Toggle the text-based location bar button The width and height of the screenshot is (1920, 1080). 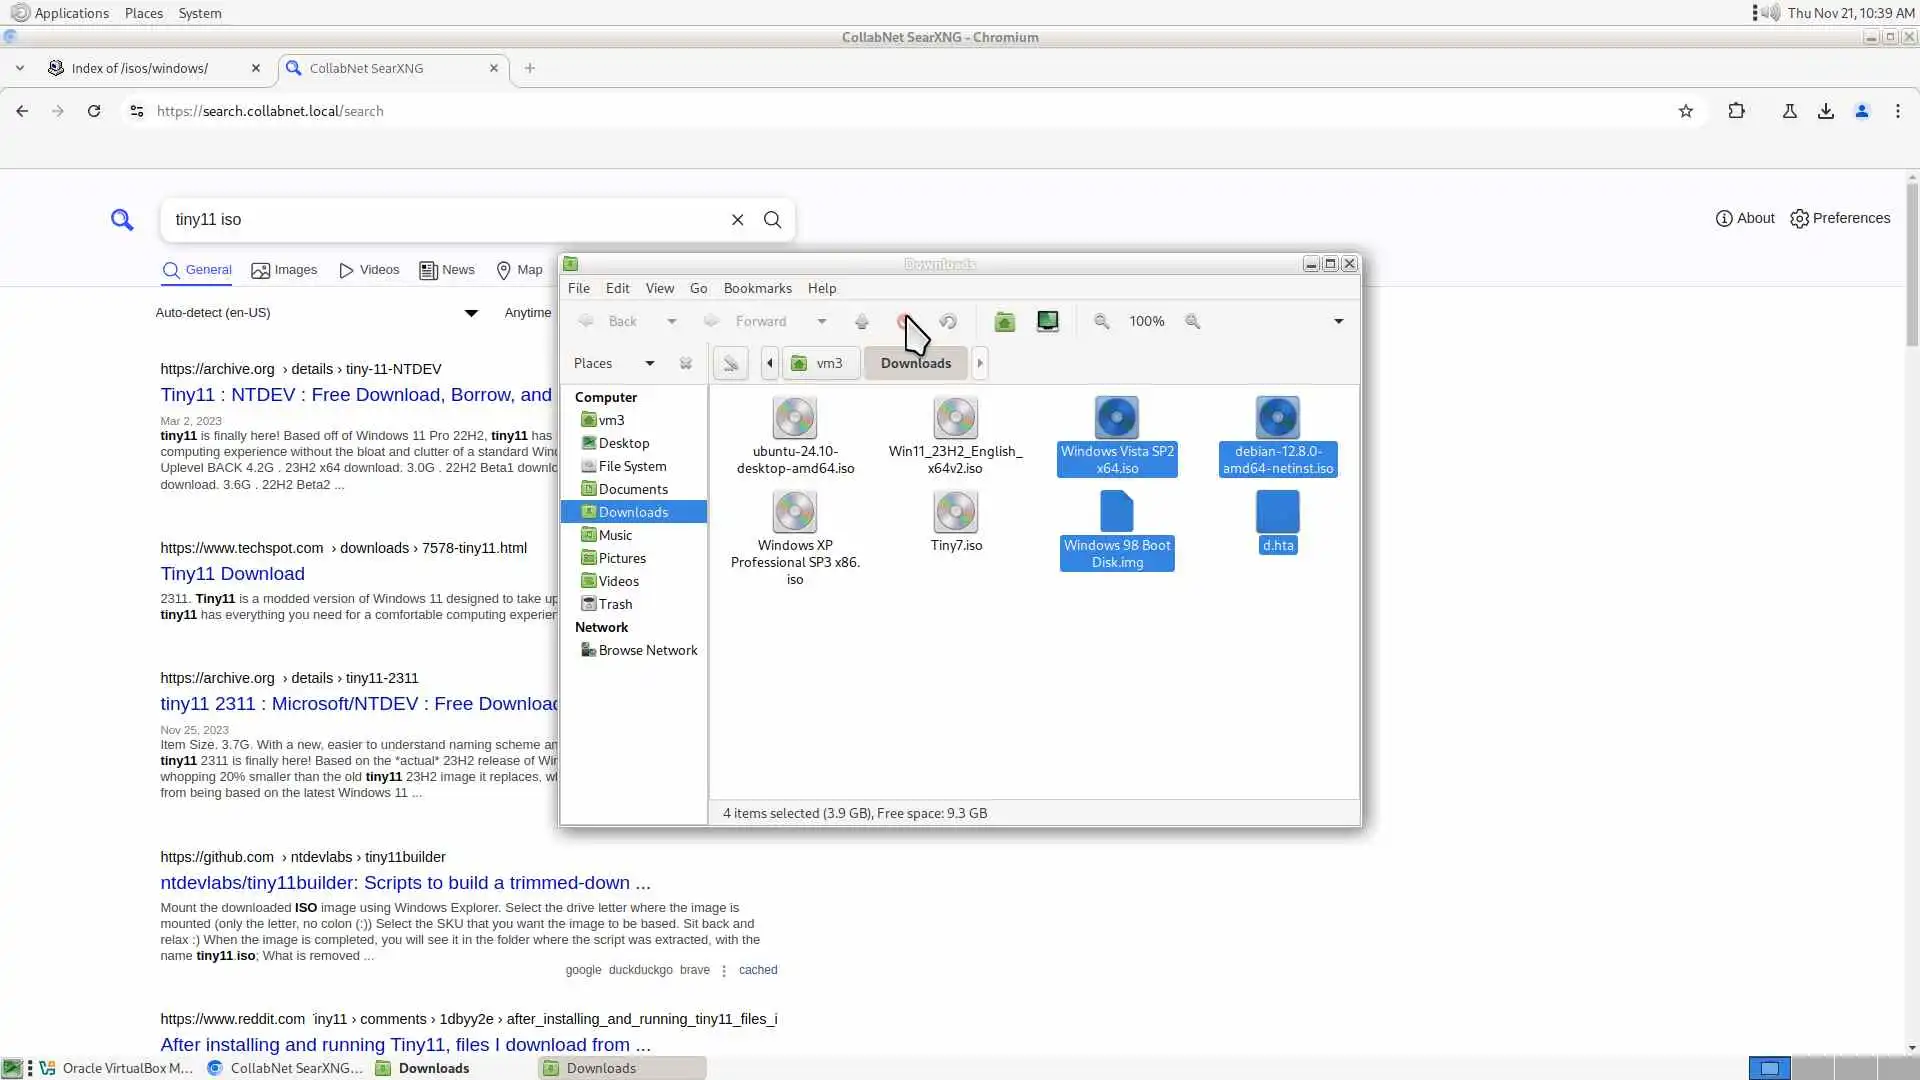pyautogui.click(x=730, y=363)
